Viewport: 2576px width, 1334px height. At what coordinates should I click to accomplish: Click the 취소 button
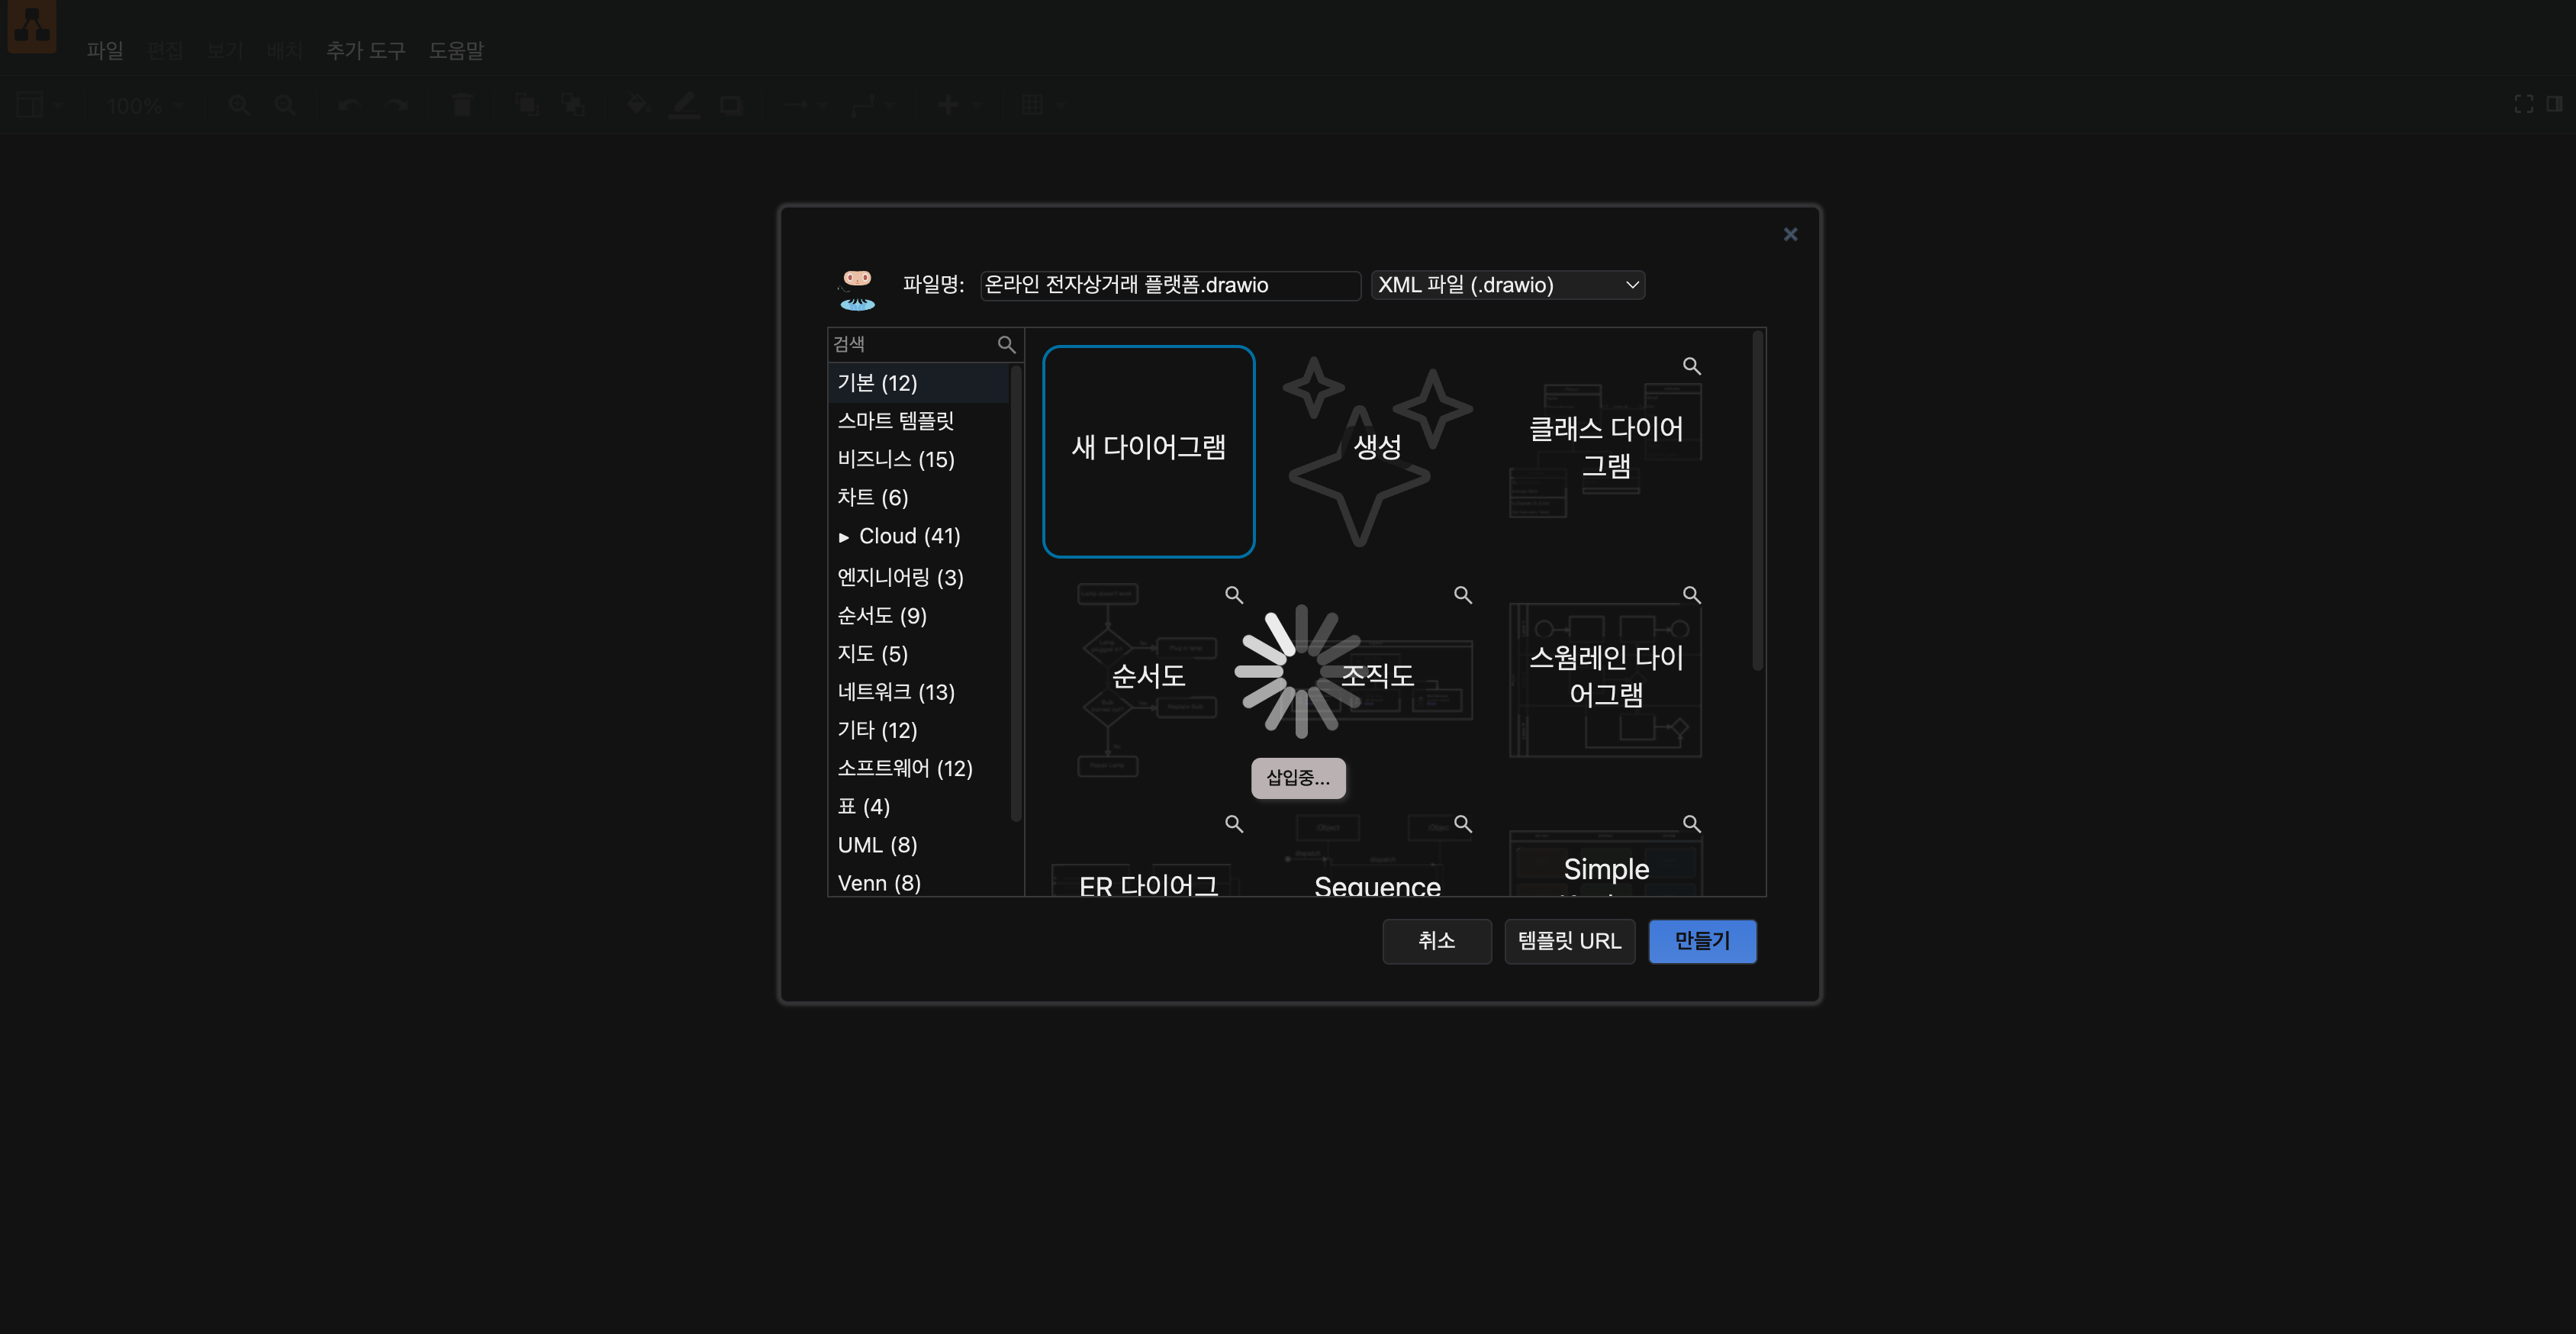(x=1436, y=941)
